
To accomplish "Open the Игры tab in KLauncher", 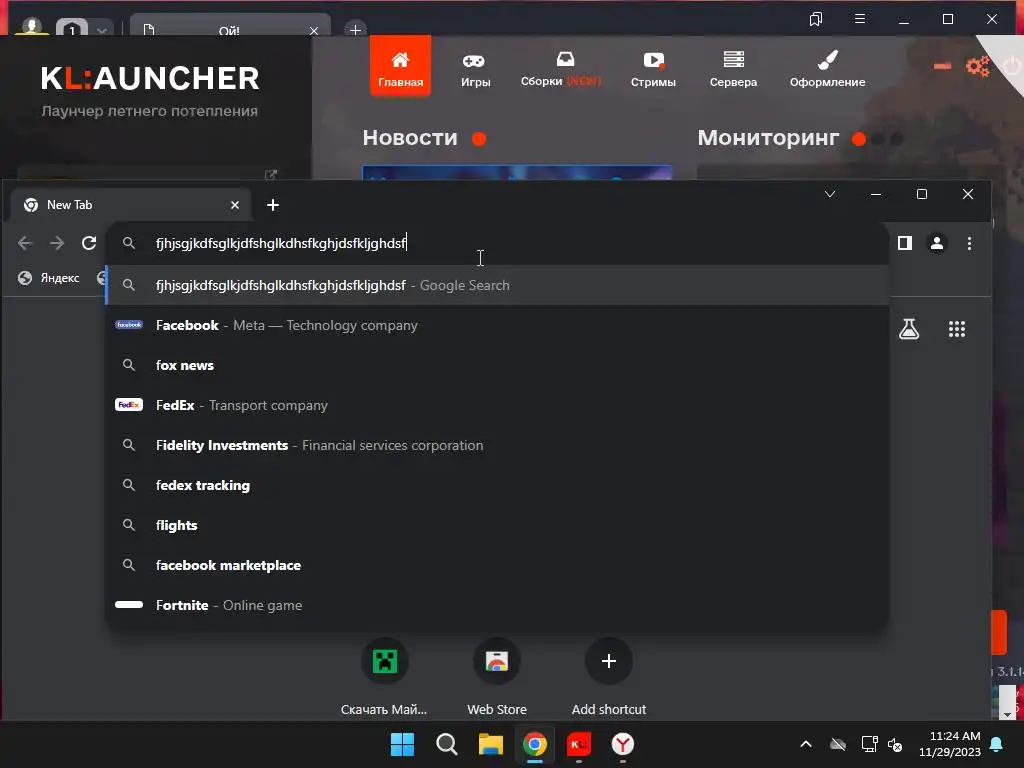I will [x=475, y=70].
